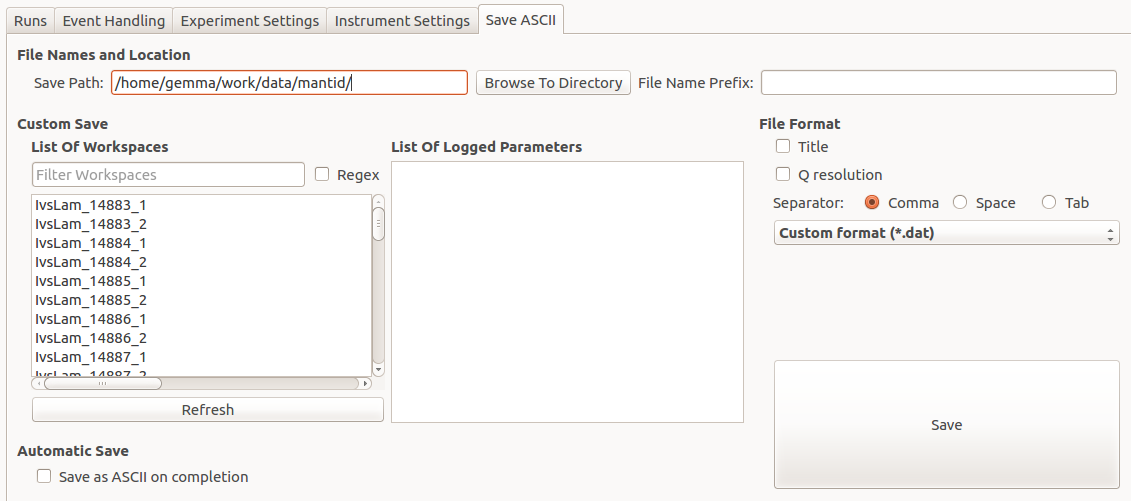Switch to the Runs tab
Viewport: 1131px width, 501px height.
tap(30, 20)
